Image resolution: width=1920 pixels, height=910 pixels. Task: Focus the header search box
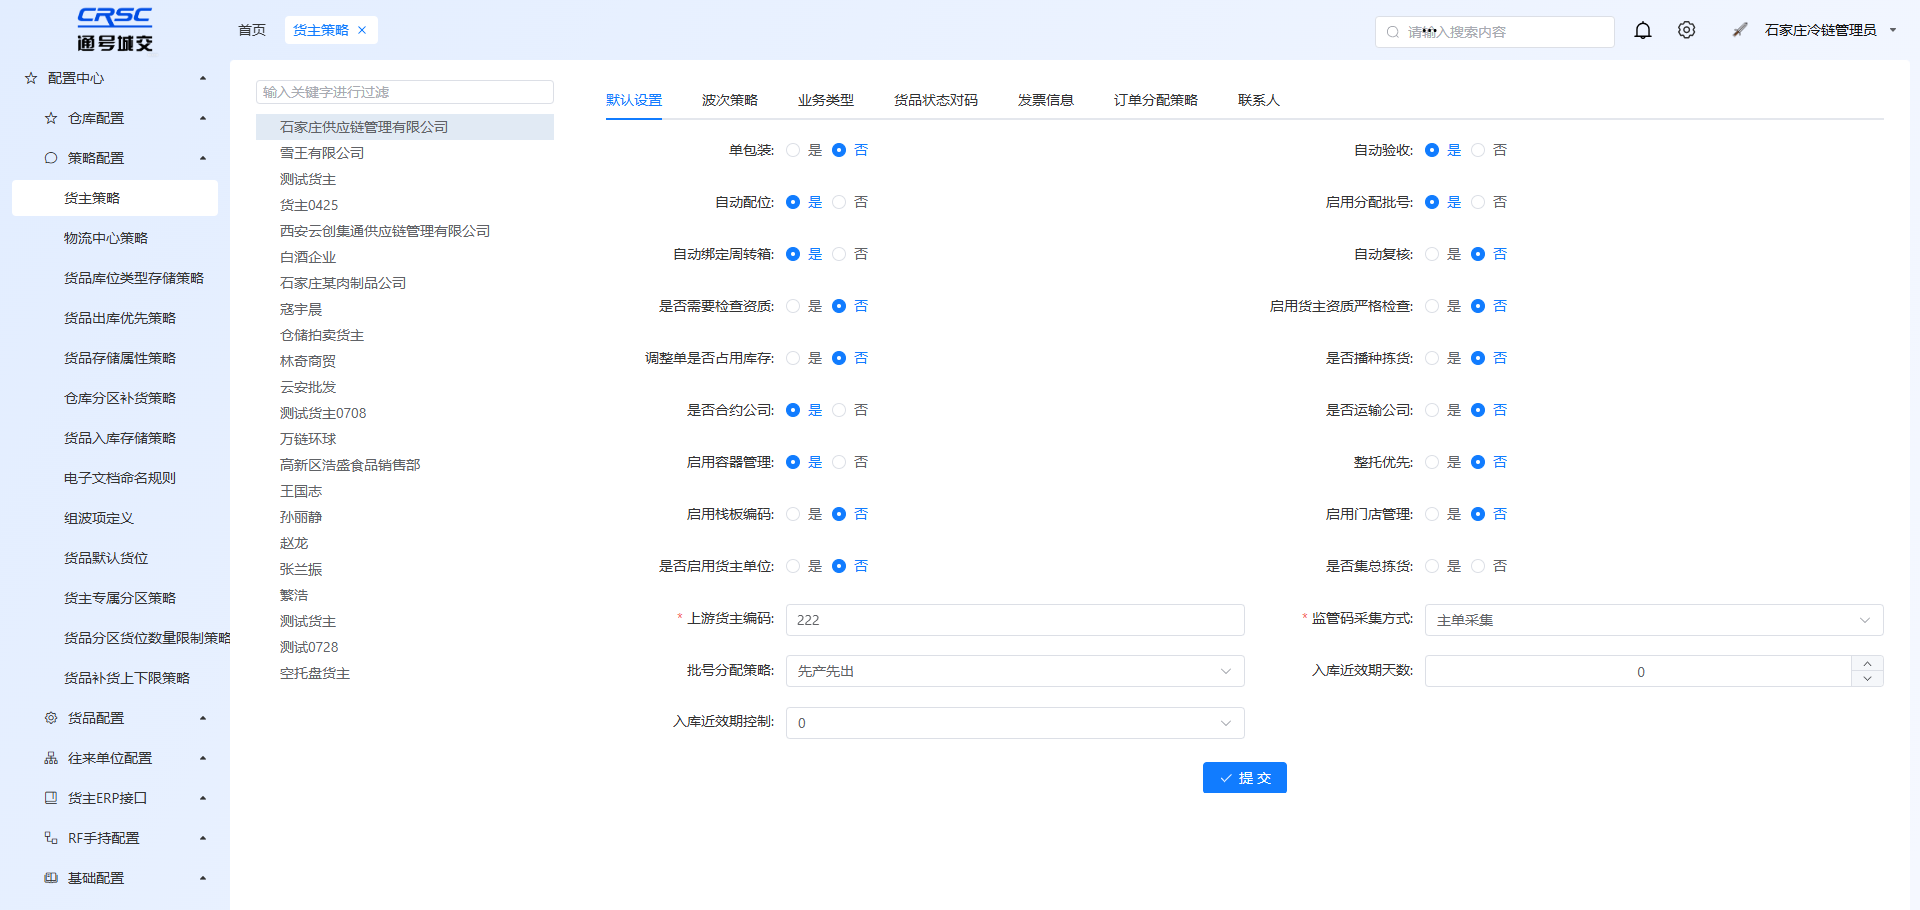click(1495, 32)
